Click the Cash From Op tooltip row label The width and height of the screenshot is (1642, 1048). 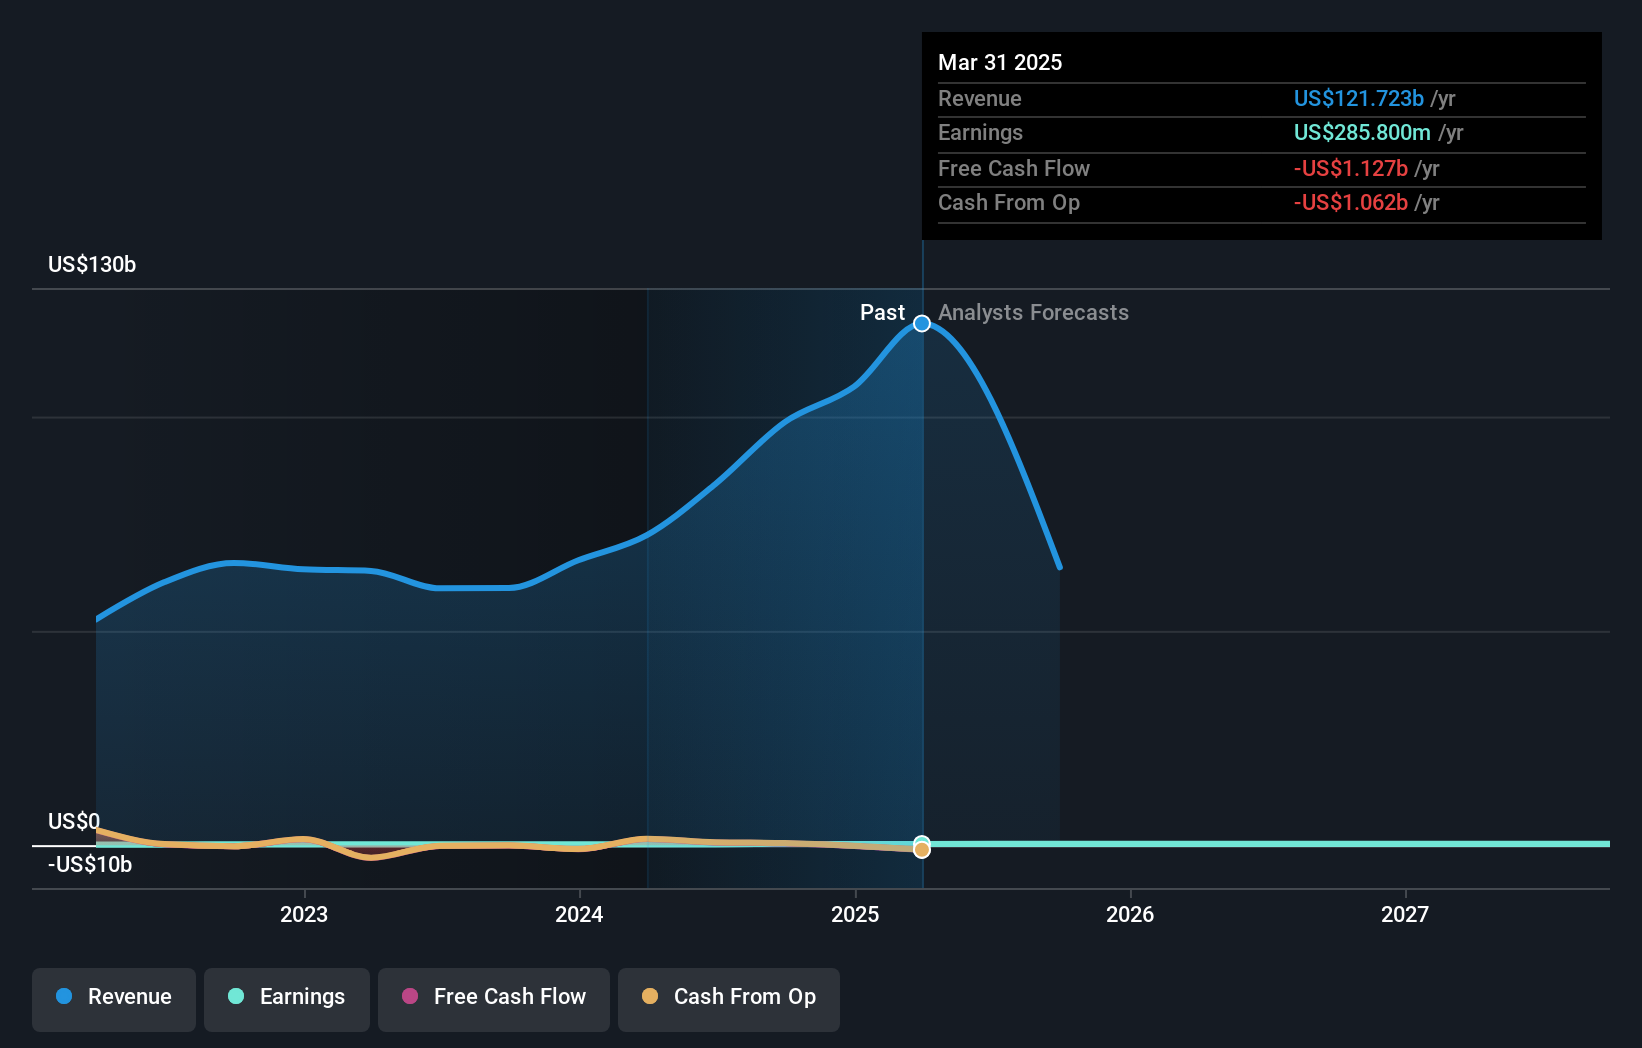coord(1009,202)
